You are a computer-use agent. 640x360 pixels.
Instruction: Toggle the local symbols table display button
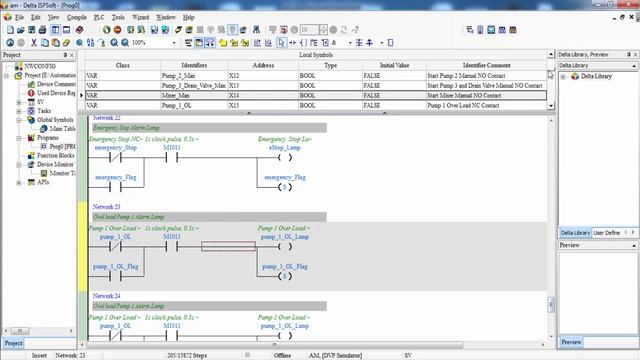coord(199,42)
